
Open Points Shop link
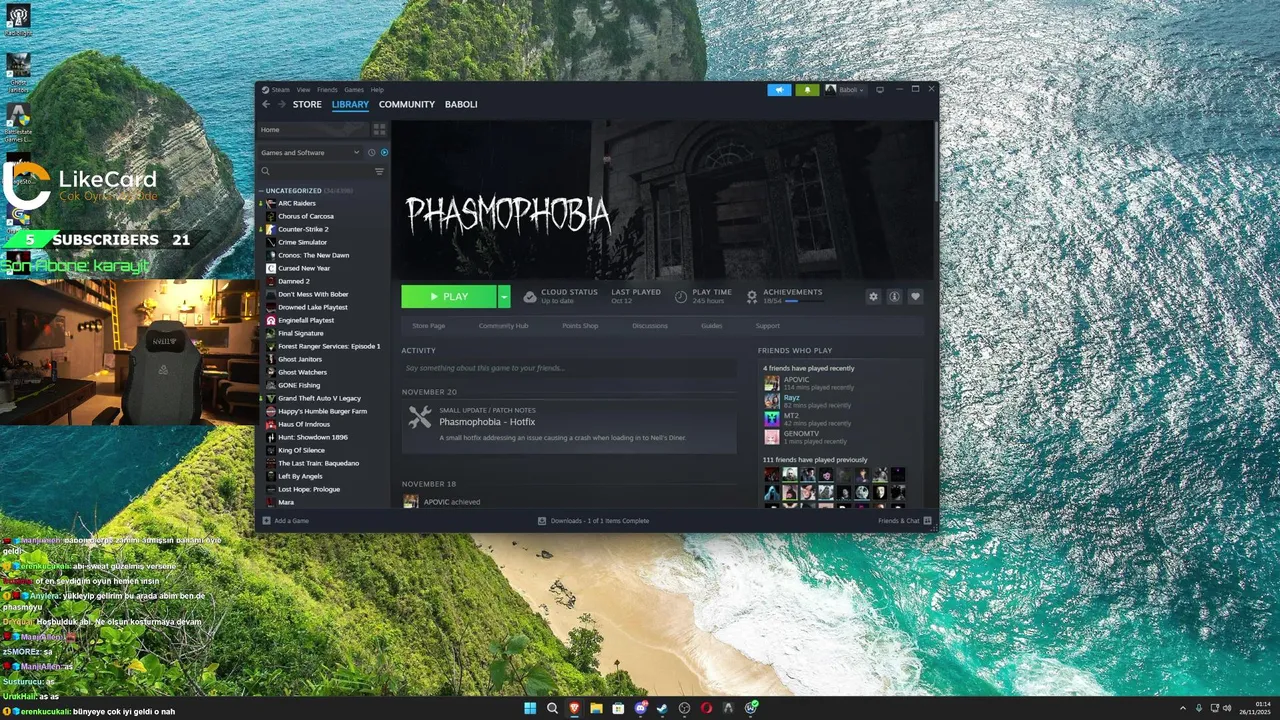pyautogui.click(x=580, y=326)
